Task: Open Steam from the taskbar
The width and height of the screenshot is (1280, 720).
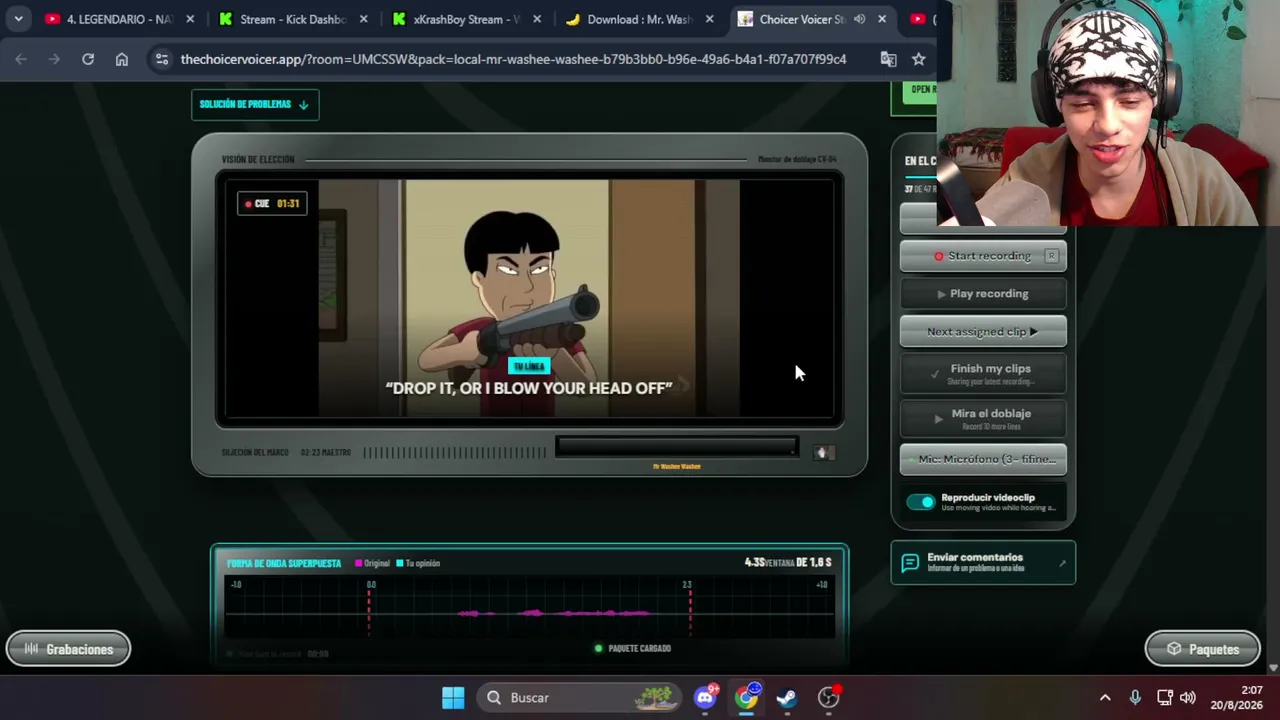Action: (787, 698)
